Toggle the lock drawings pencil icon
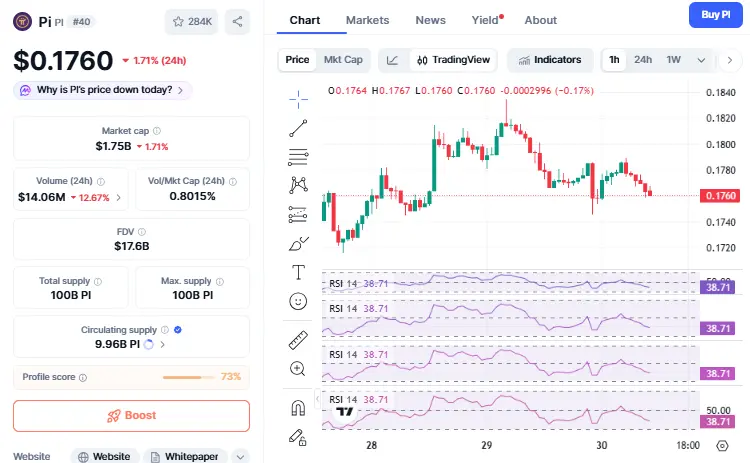The height and width of the screenshot is (463, 750). 298,437
